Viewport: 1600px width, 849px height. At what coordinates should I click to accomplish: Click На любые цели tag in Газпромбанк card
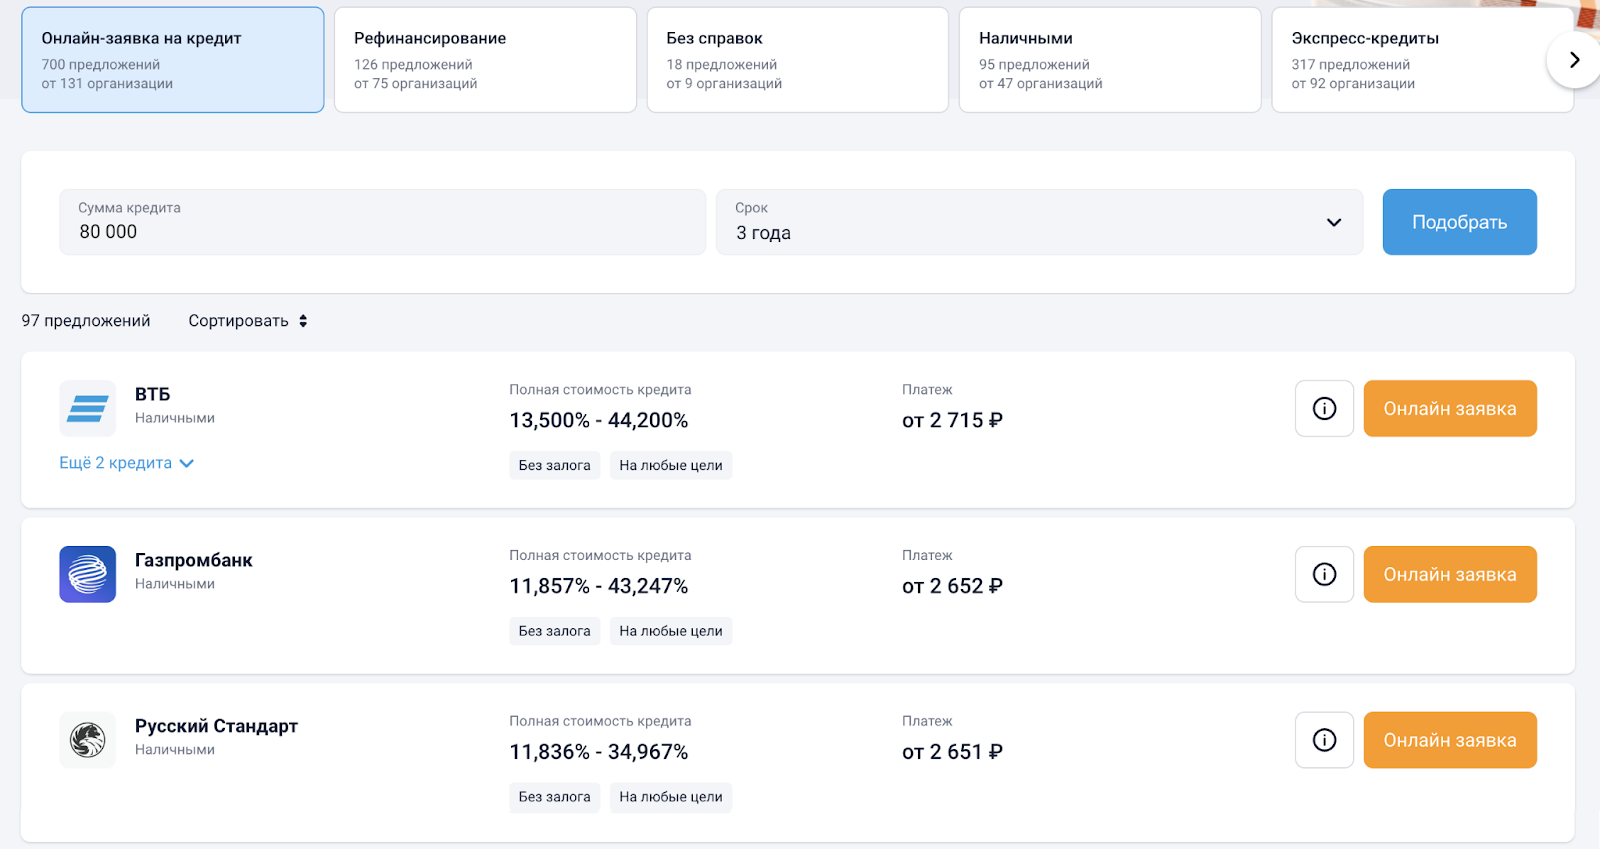coord(670,631)
